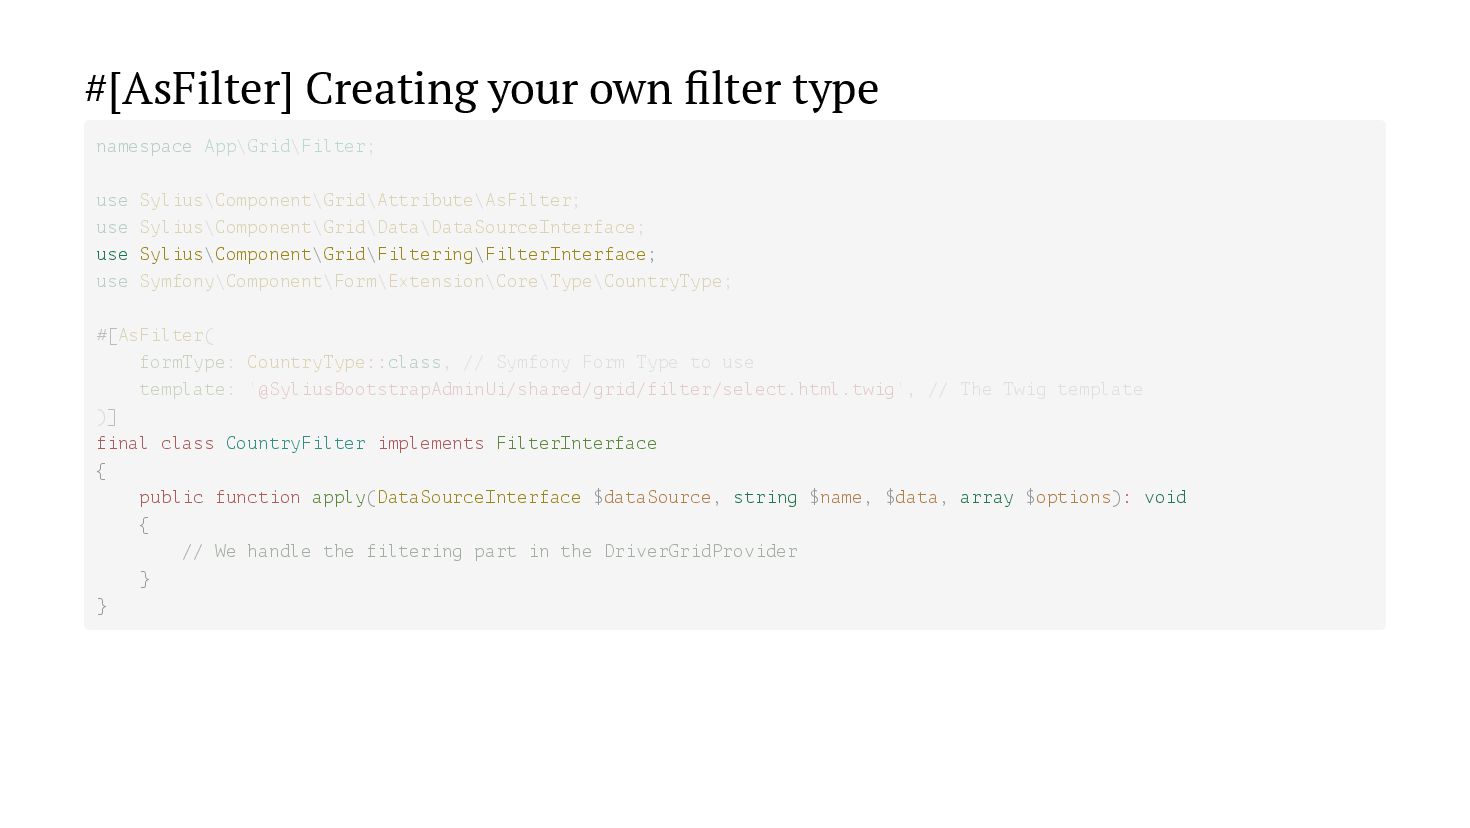1470x828 pixels.
Task: Click the DriverGridProvider comment line
Action: tap(490, 552)
